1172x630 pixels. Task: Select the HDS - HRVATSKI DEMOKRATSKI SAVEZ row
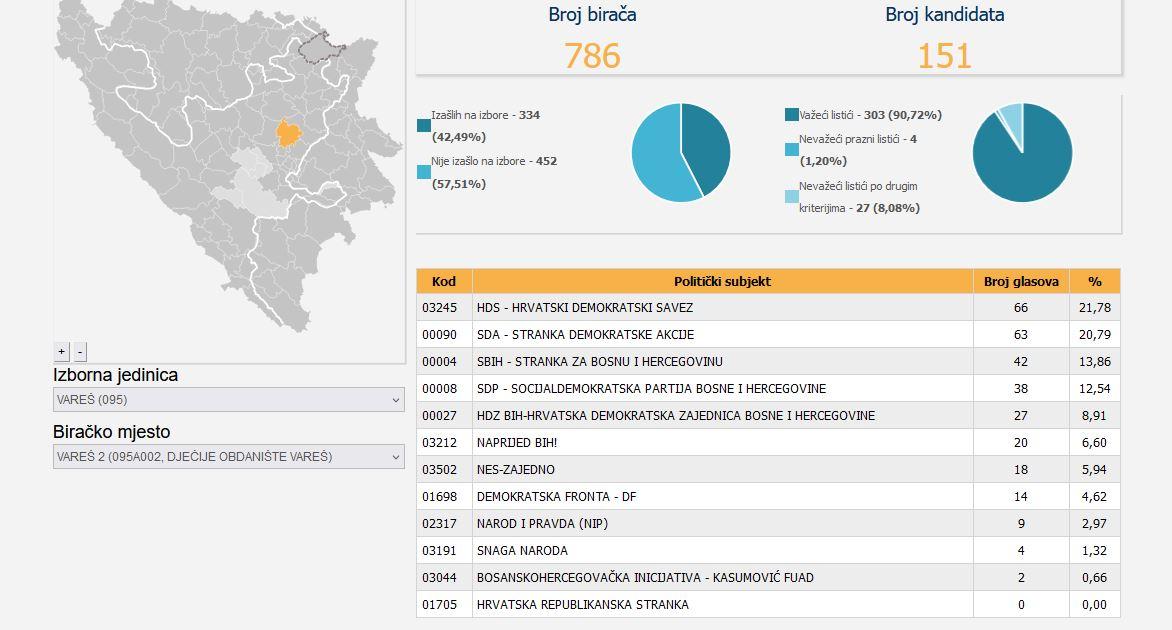[768, 308]
